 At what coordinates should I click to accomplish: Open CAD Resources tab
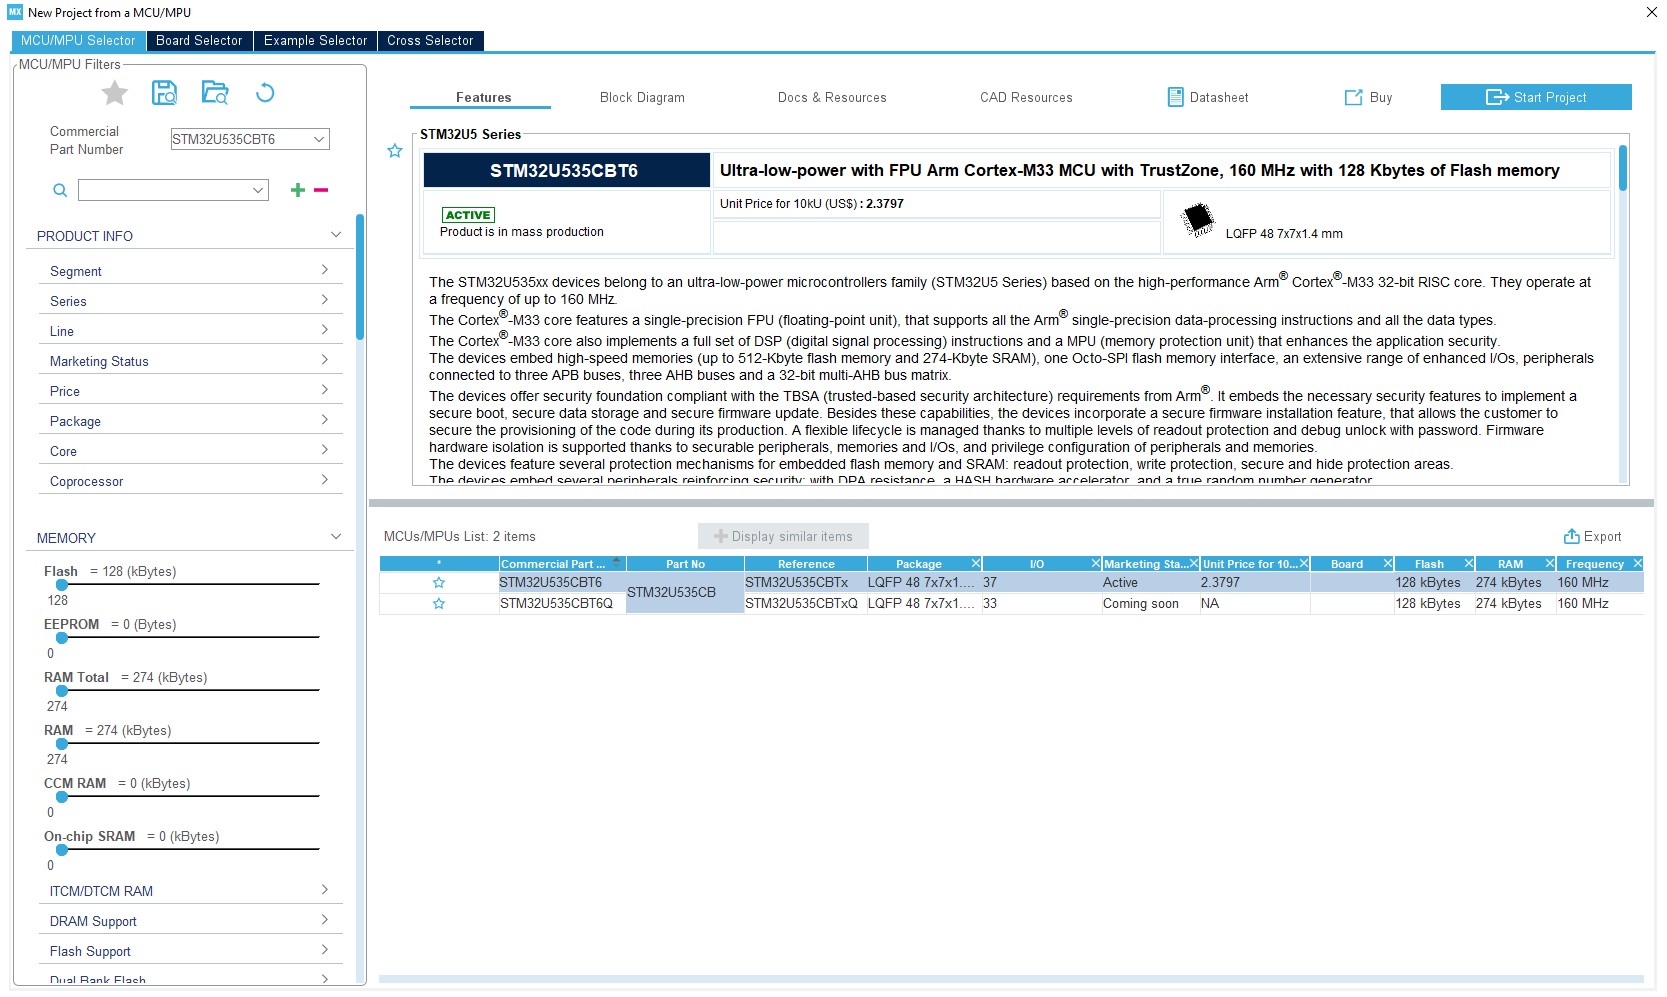coord(1026,97)
